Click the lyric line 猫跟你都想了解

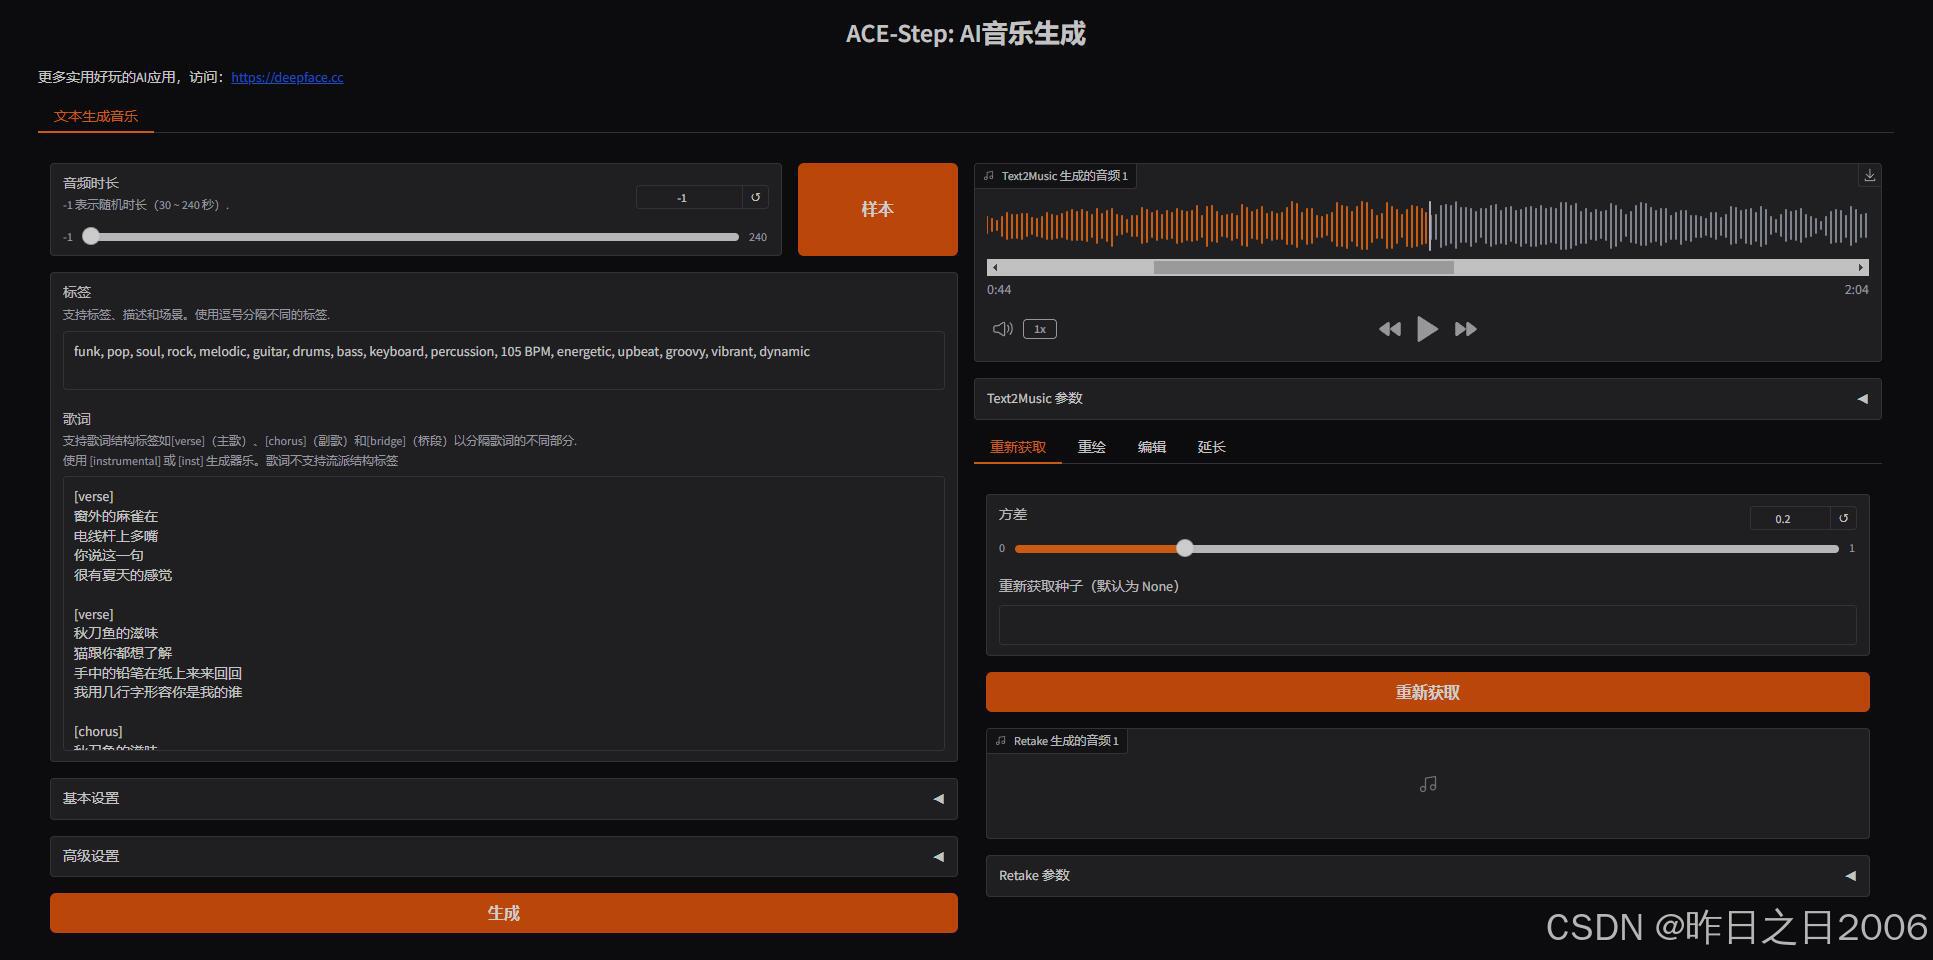coord(123,653)
